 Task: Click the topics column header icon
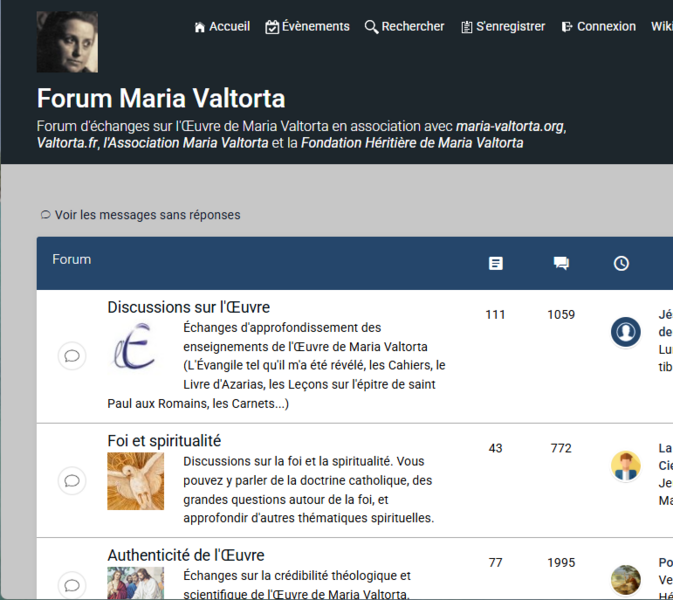point(496,263)
